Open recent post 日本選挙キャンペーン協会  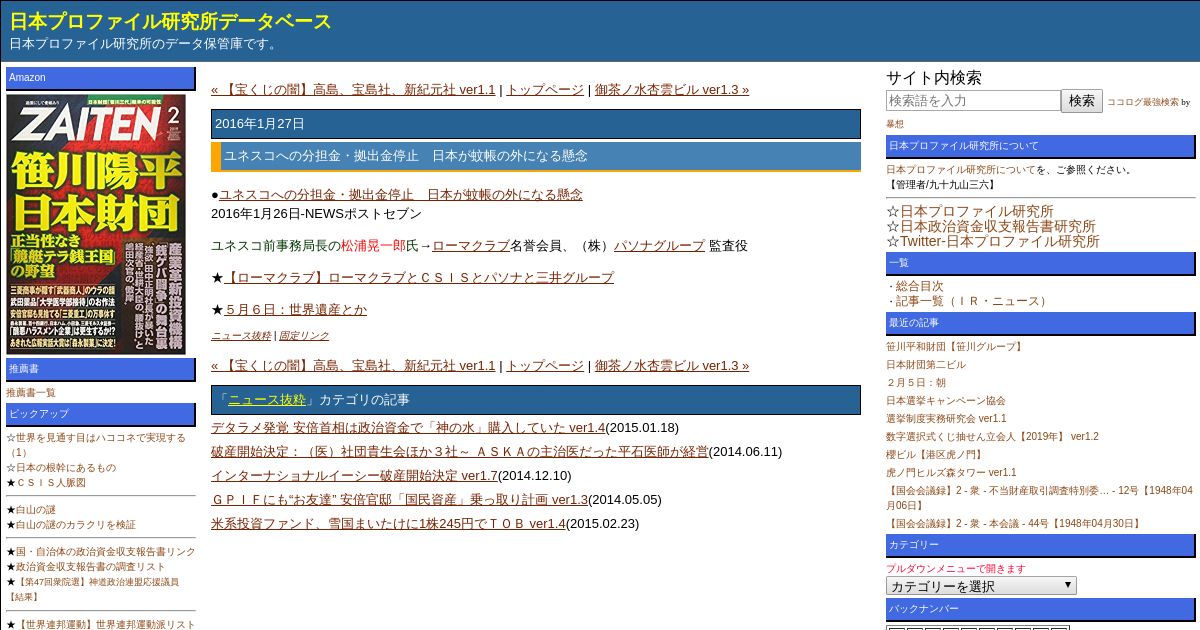(946, 400)
